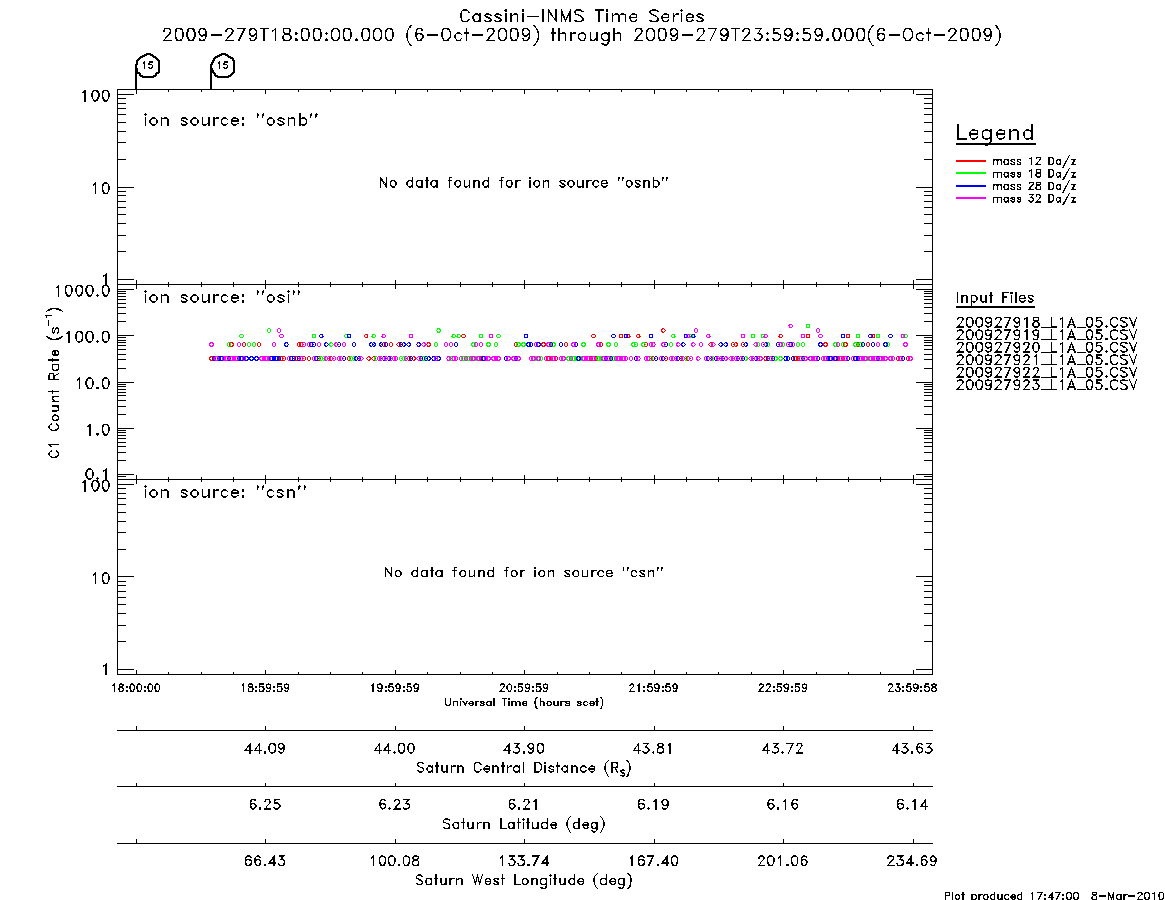Screen dimensions: 1165x900
Task: Select file 200927922_L1A_05.CSV
Action: pos(1046,373)
